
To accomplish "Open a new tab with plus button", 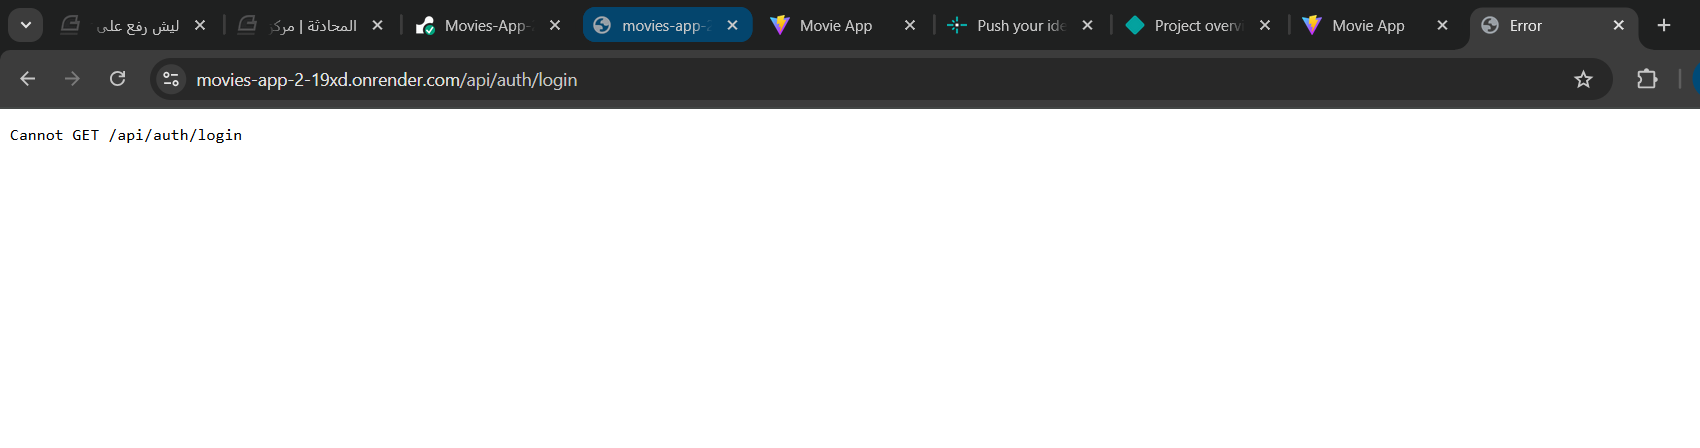I will 1664,25.
